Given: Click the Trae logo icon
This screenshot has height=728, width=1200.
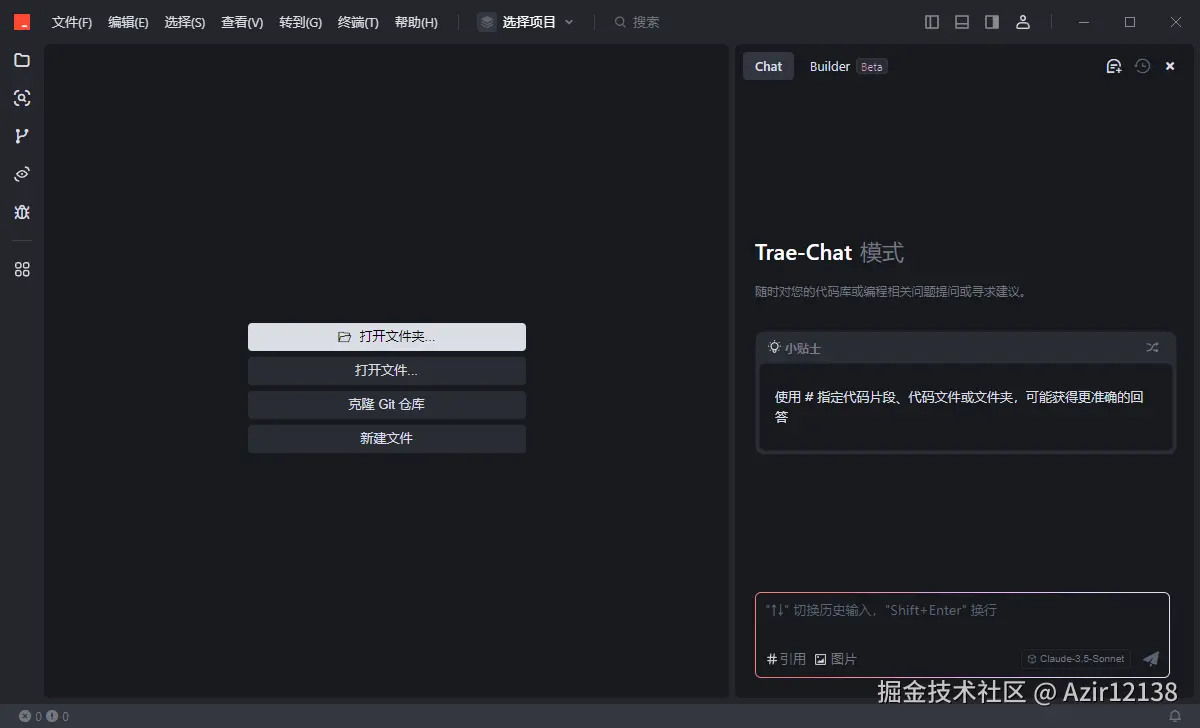Looking at the screenshot, I should pyautogui.click(x=22, y=22).
